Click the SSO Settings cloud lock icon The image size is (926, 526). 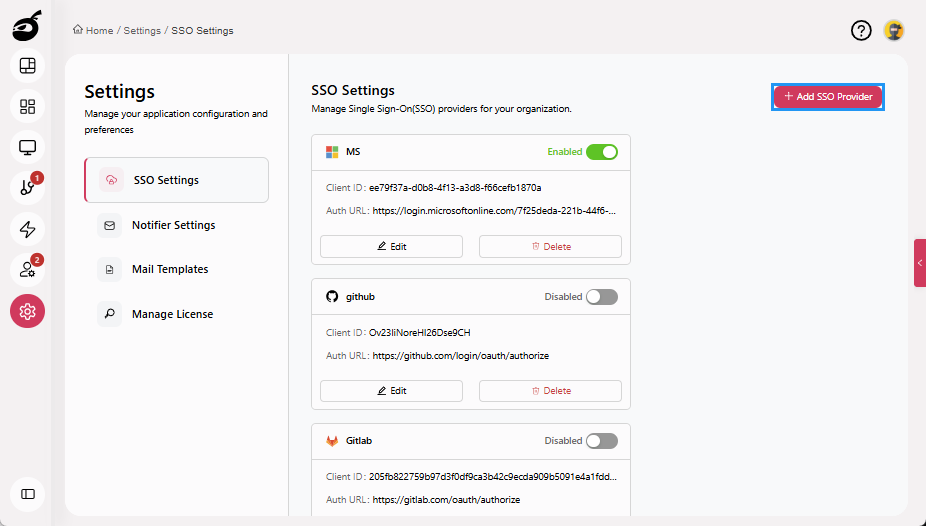point(111,180)
